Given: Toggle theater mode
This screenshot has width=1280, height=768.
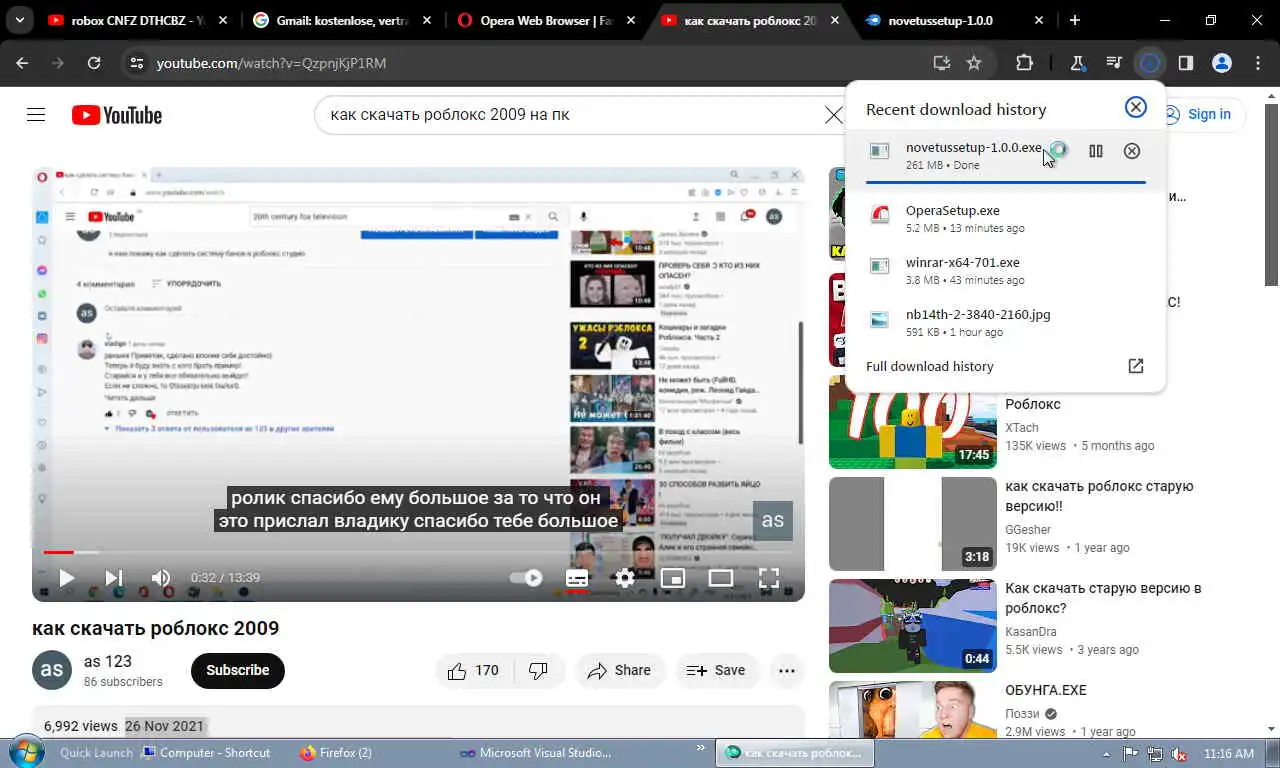Looking at the screenshot, I should pyautogui.click(x=721, y=577).
